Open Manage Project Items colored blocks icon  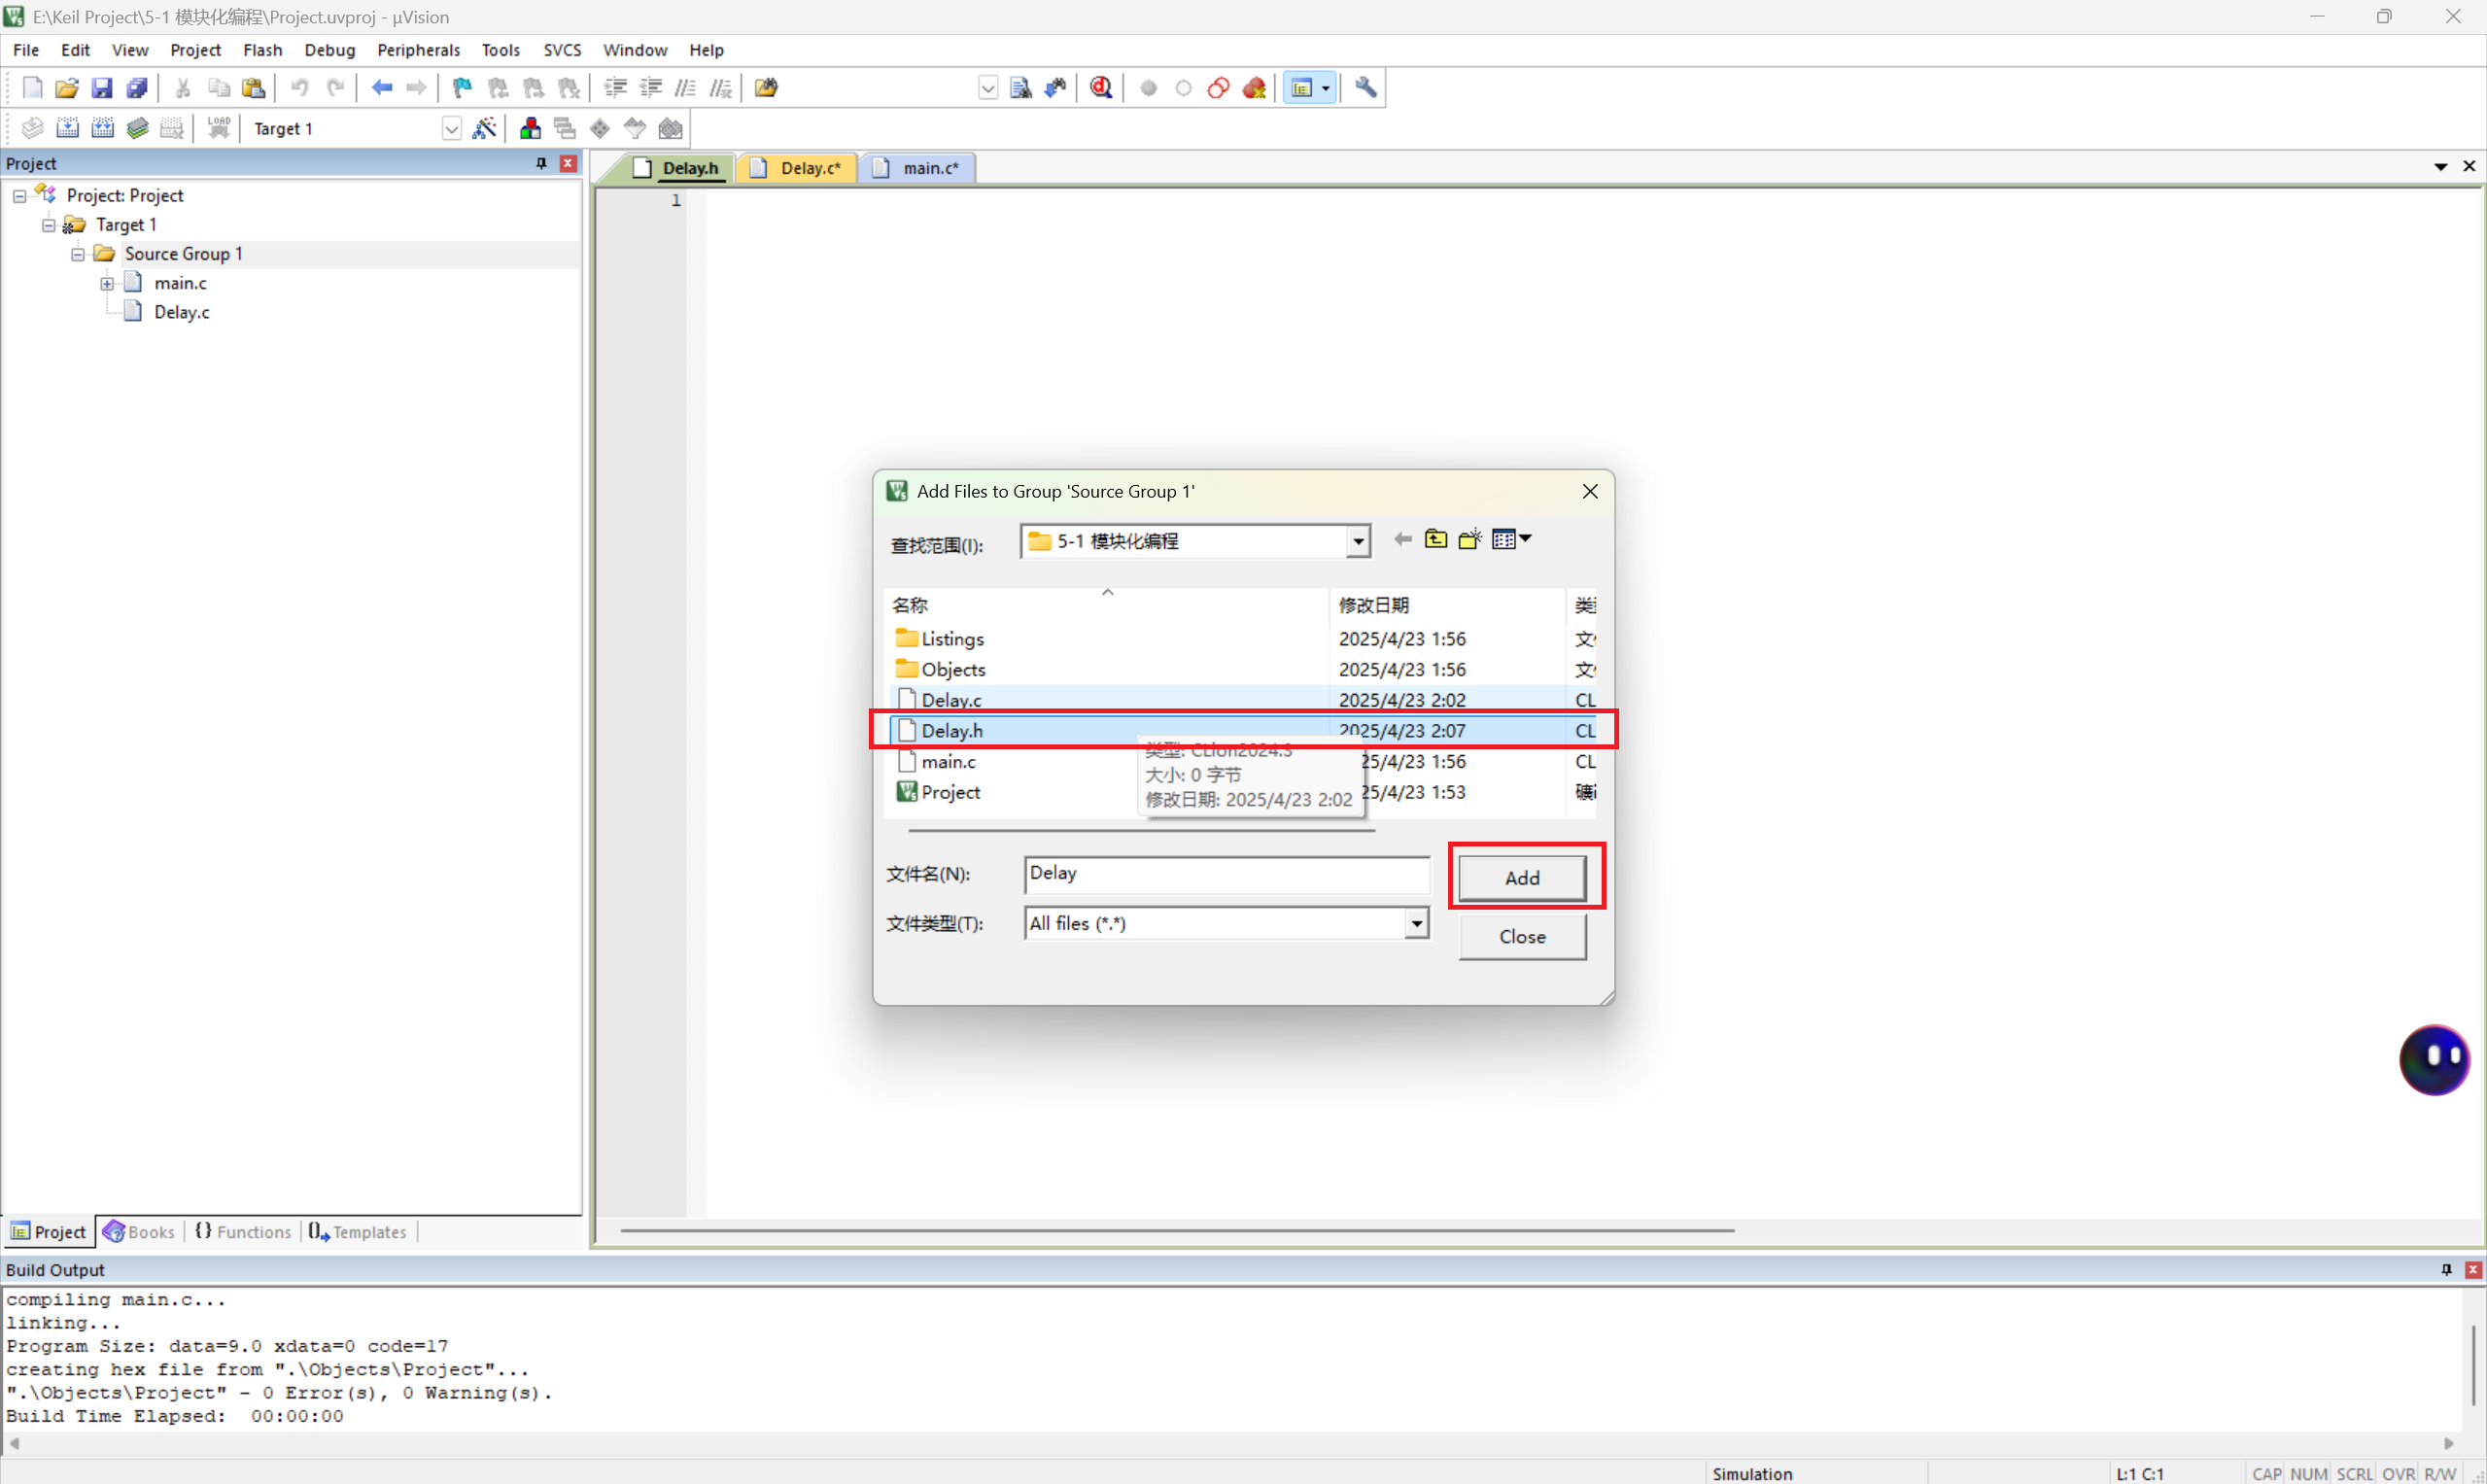[x=530, y=128]
